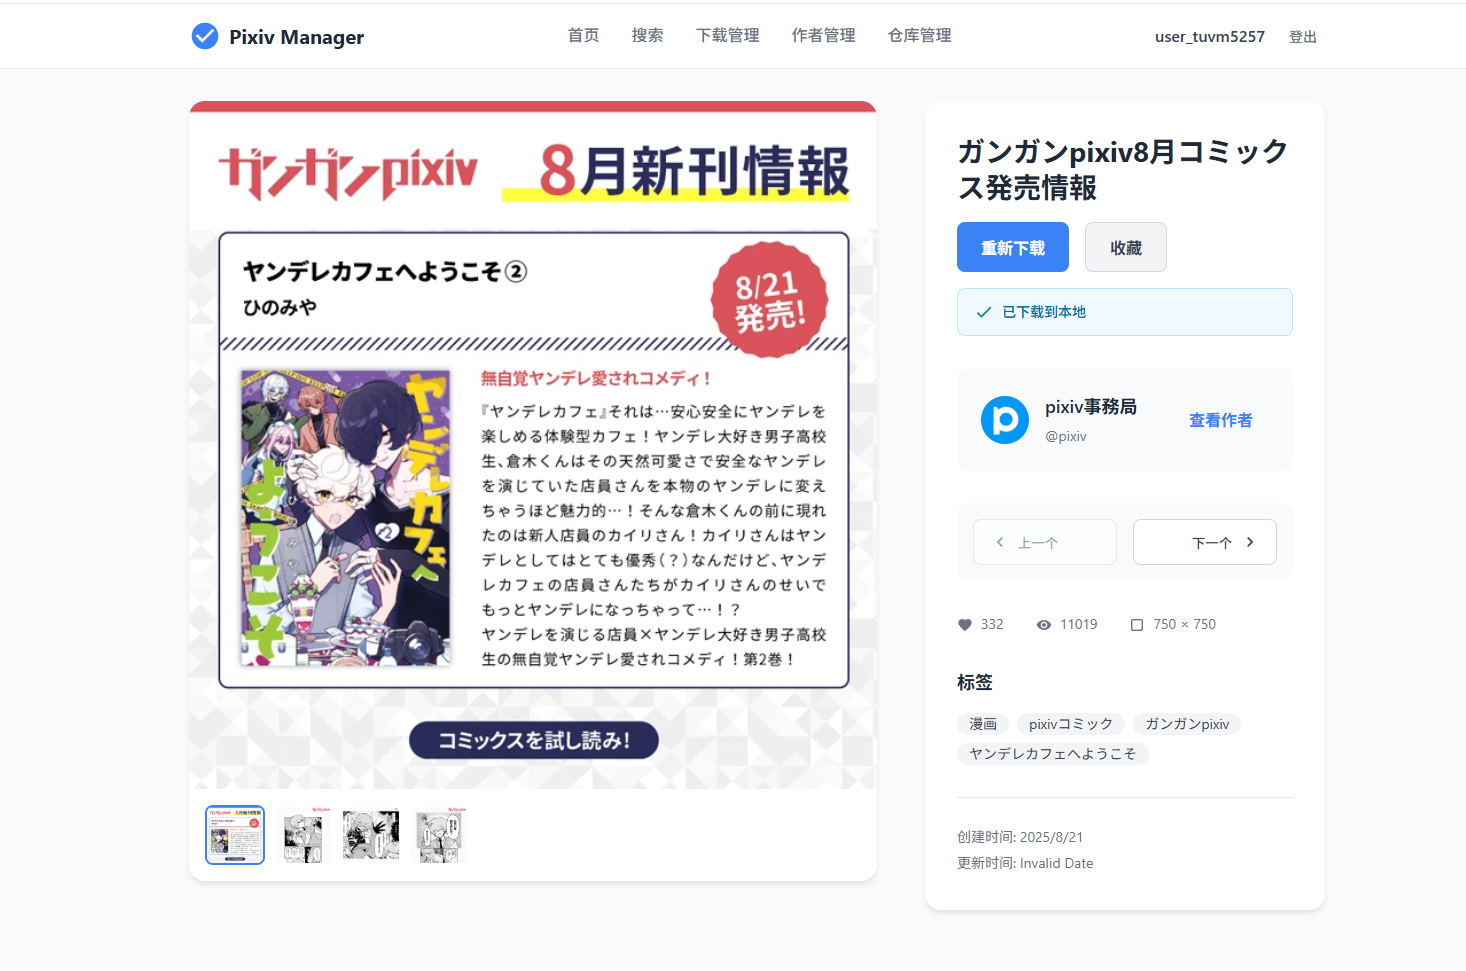Click the 下一个 next button
Viewport: 1466px width, 971px height.
(x=1205, y=542)
